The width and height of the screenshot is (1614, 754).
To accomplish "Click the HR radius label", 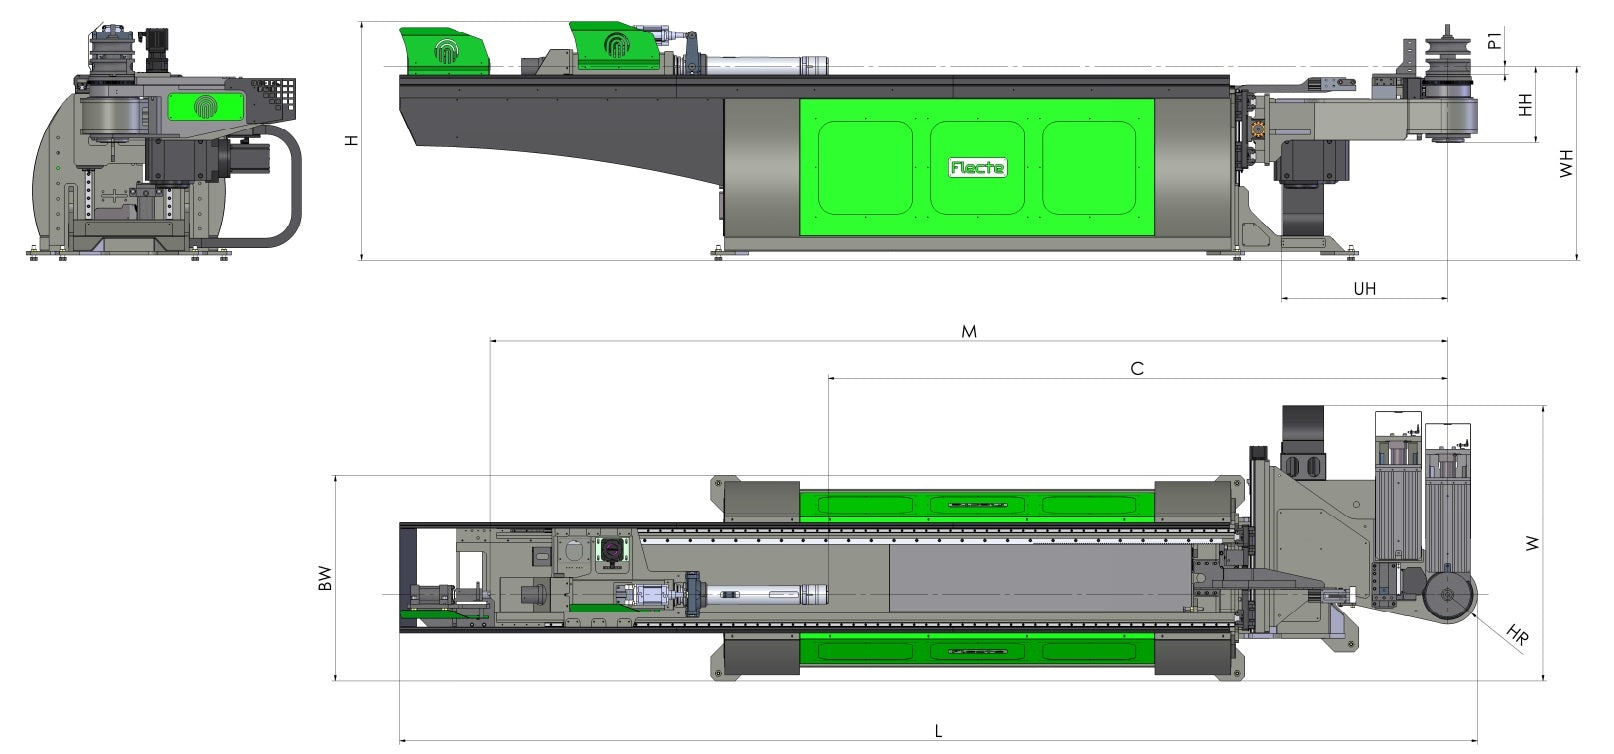I will (x=1517, y=636).
